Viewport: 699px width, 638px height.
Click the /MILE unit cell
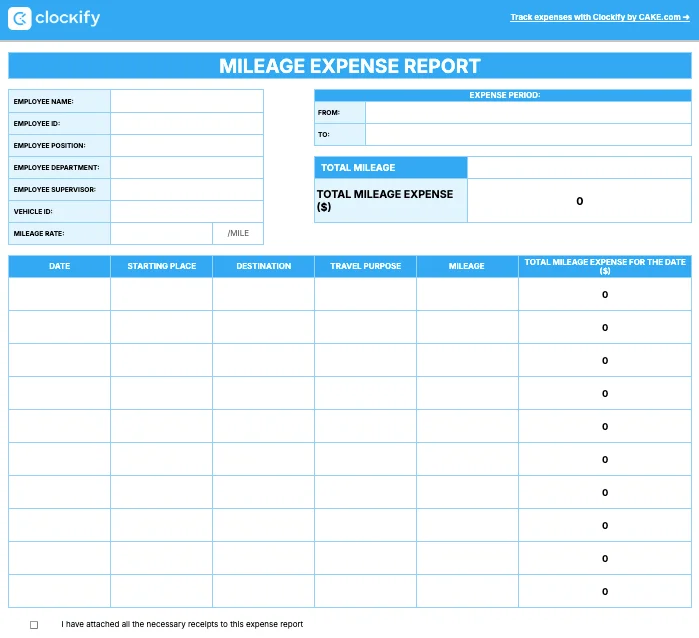(x=238, y=233)
